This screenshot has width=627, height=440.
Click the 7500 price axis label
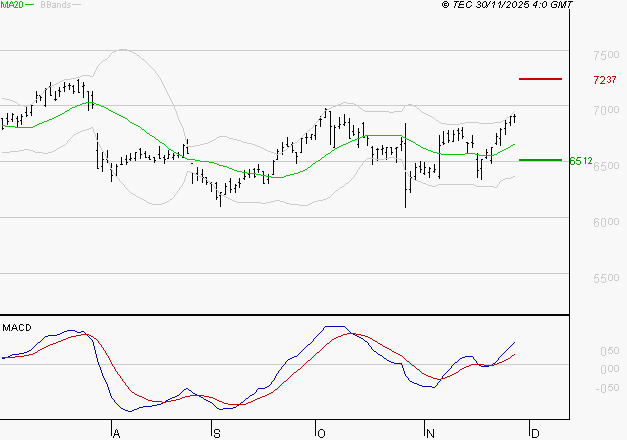tap(606, 55)
